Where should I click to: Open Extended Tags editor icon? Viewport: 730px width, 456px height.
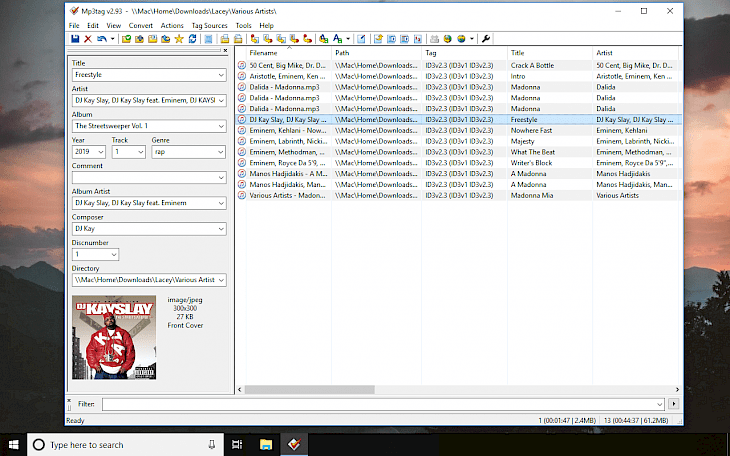361,39
